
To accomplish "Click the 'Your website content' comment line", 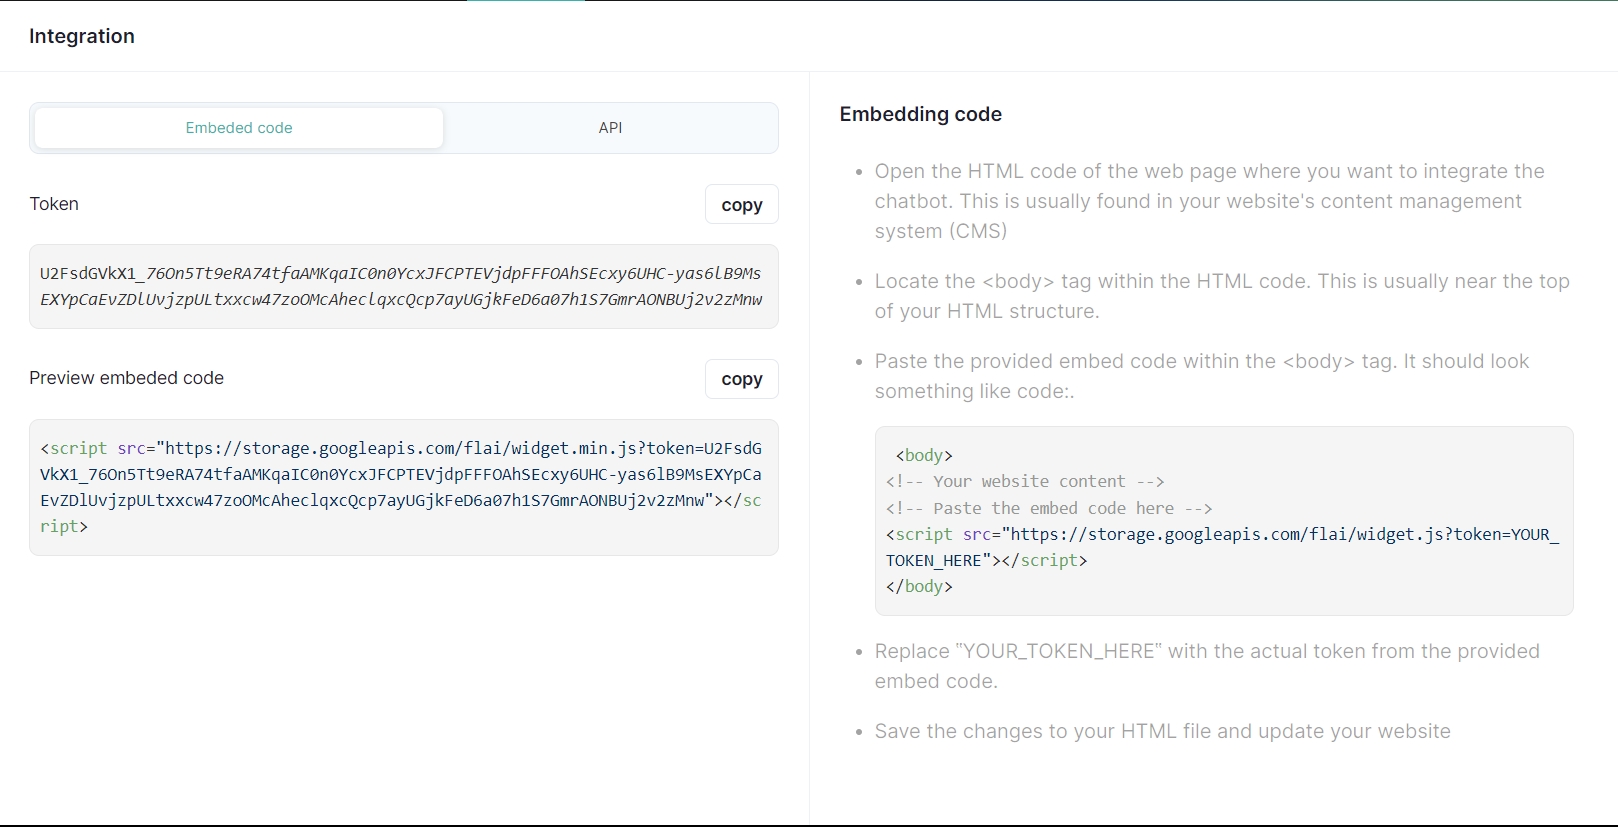I will click(x=1025, y=481).
